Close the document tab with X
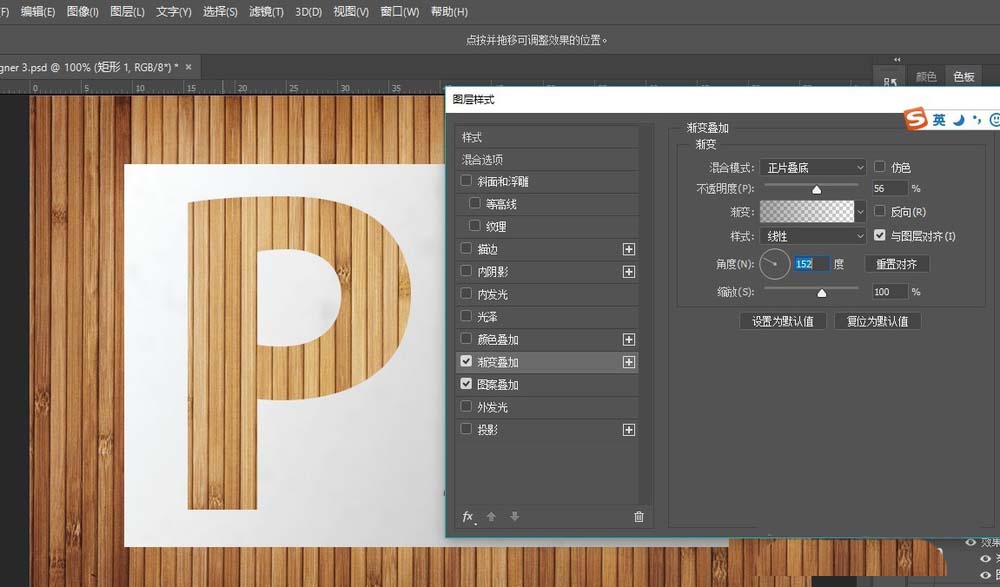This screenshot has height=587, width=1000. pyautogui.click(x=188, y=66)
